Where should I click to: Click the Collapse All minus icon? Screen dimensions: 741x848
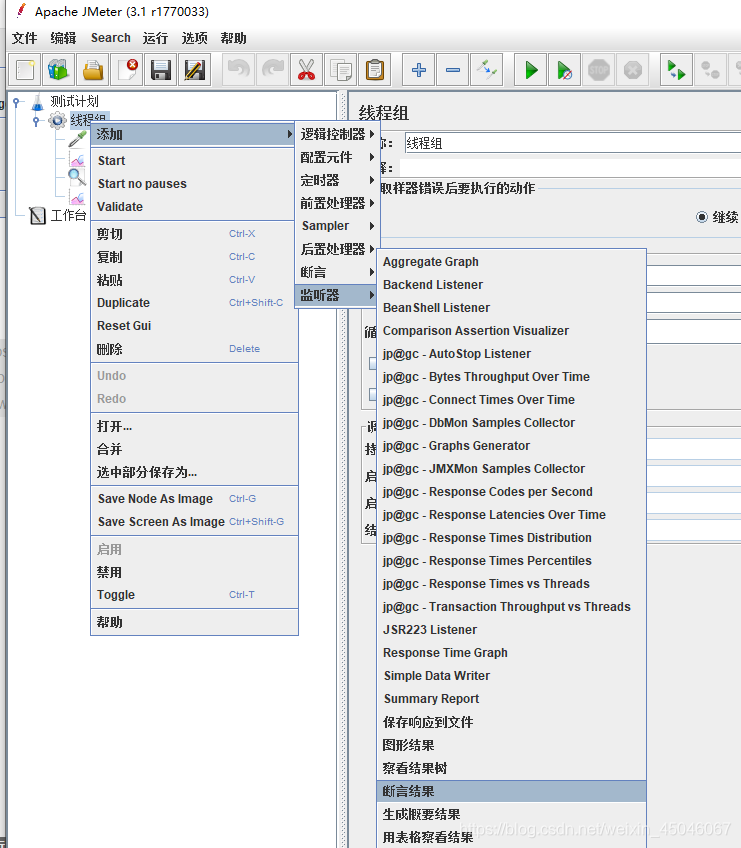coord(453,70)
